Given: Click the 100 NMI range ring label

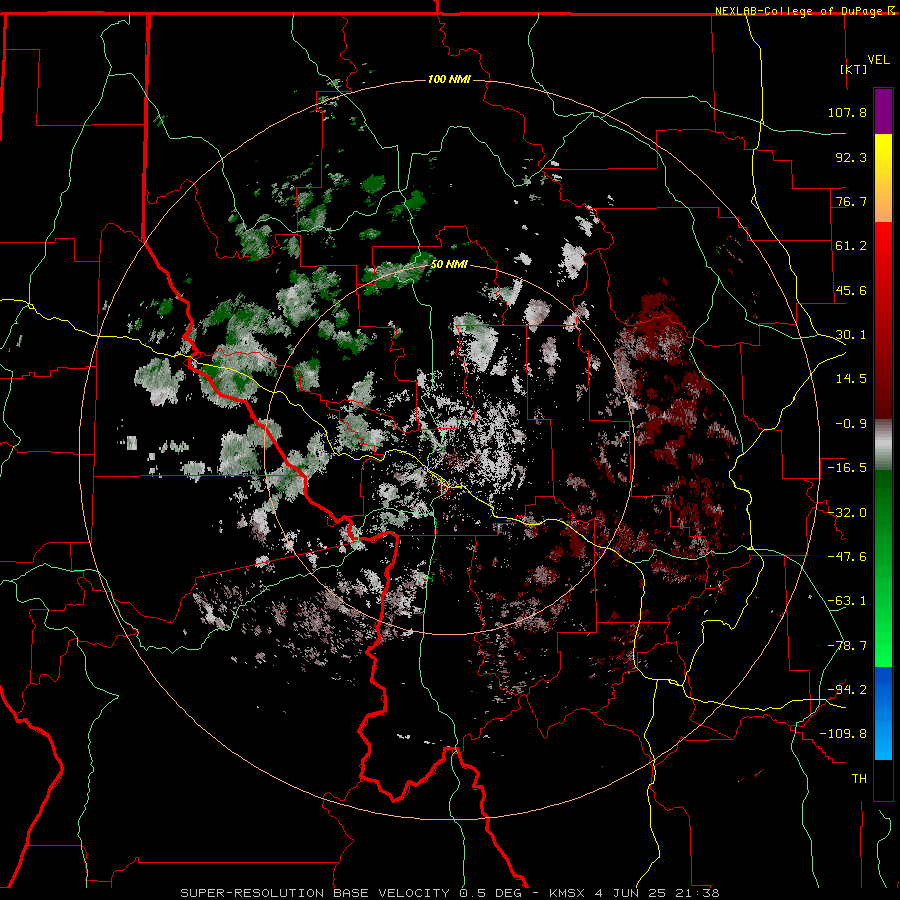Looking at the screenshot, I should [449, 79].
